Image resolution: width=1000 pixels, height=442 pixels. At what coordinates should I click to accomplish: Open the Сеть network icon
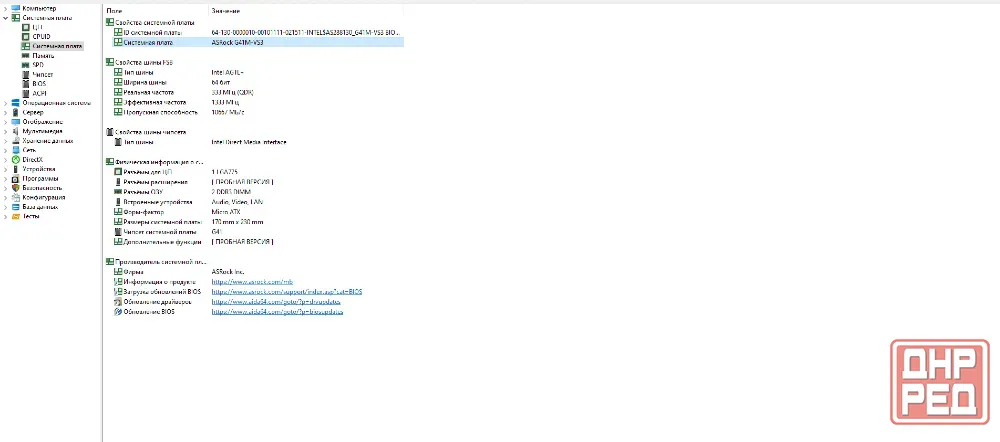pyautogui.click(x=16, y=150)
